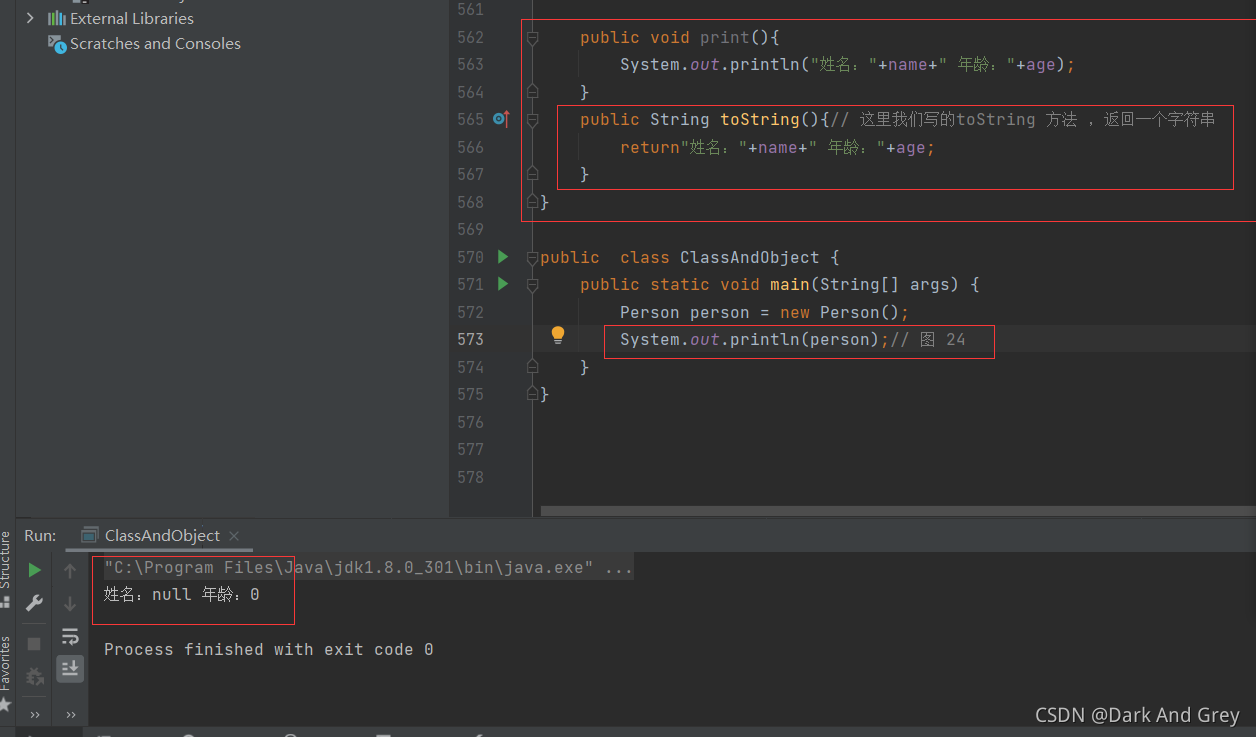
Task: Click the toString method name on line 565
Action: click(x=760, y=120)
